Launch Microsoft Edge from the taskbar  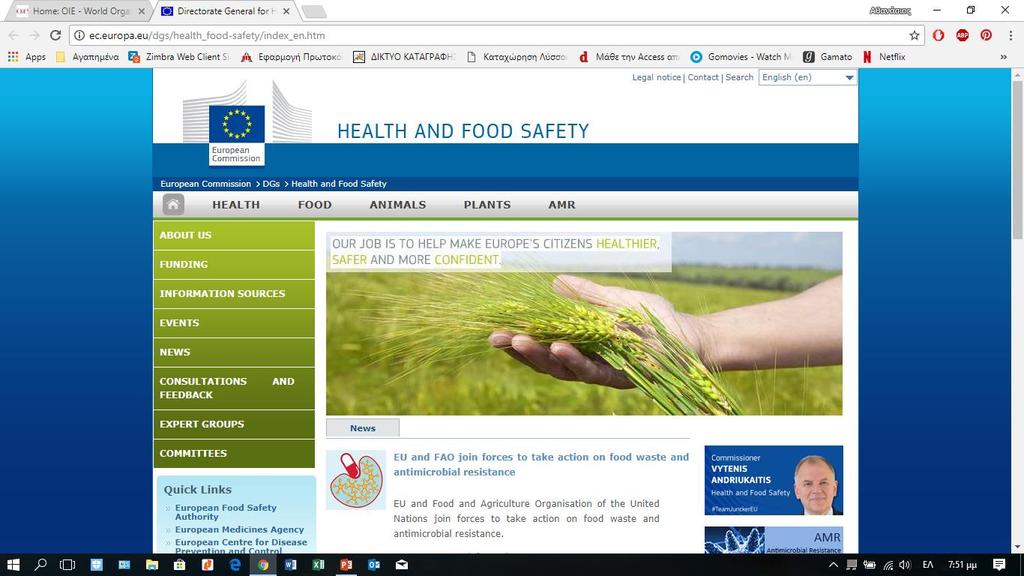click(235, 564)
